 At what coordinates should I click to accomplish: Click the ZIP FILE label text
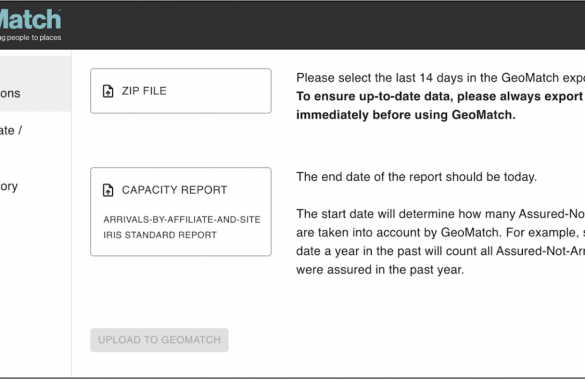pos(144,91)
